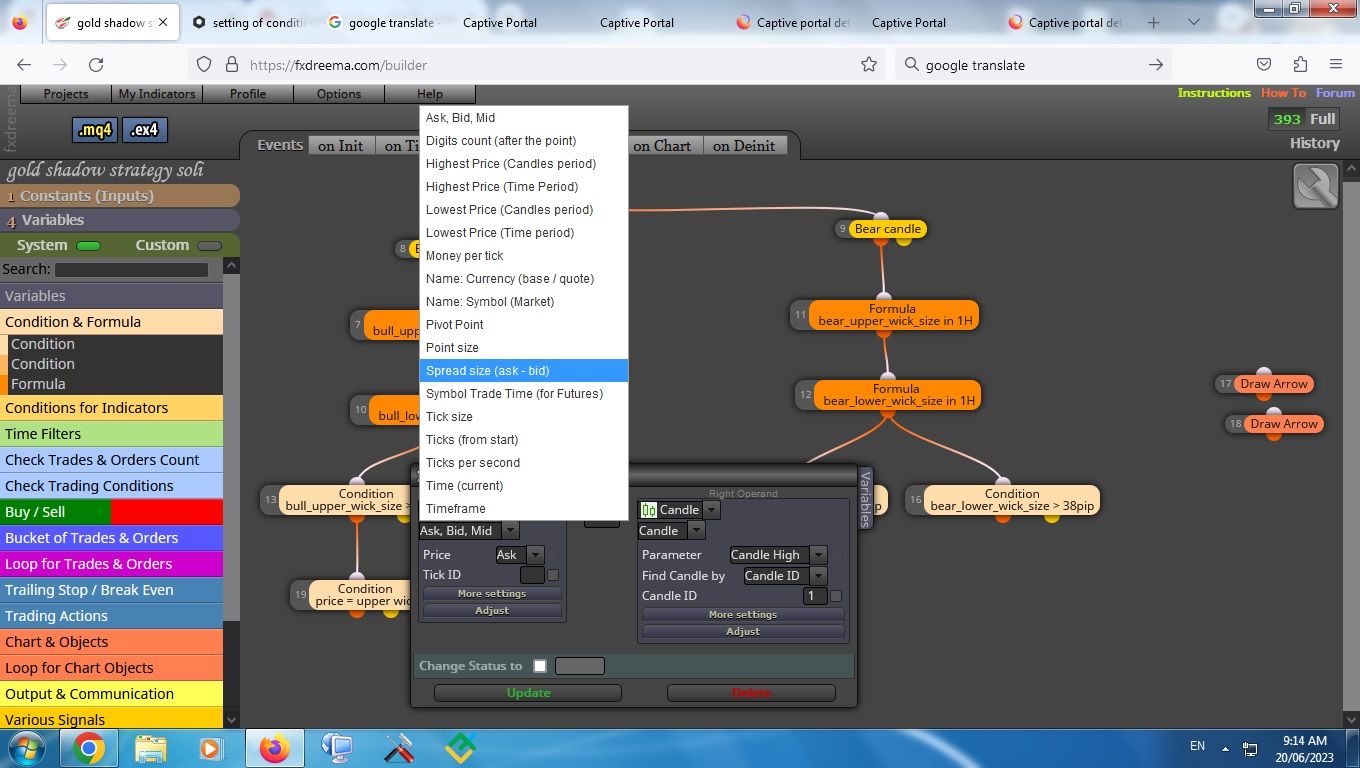Open the Pocket save icon
Screen dimensions: 1360x768
[x=1264, y=65]
